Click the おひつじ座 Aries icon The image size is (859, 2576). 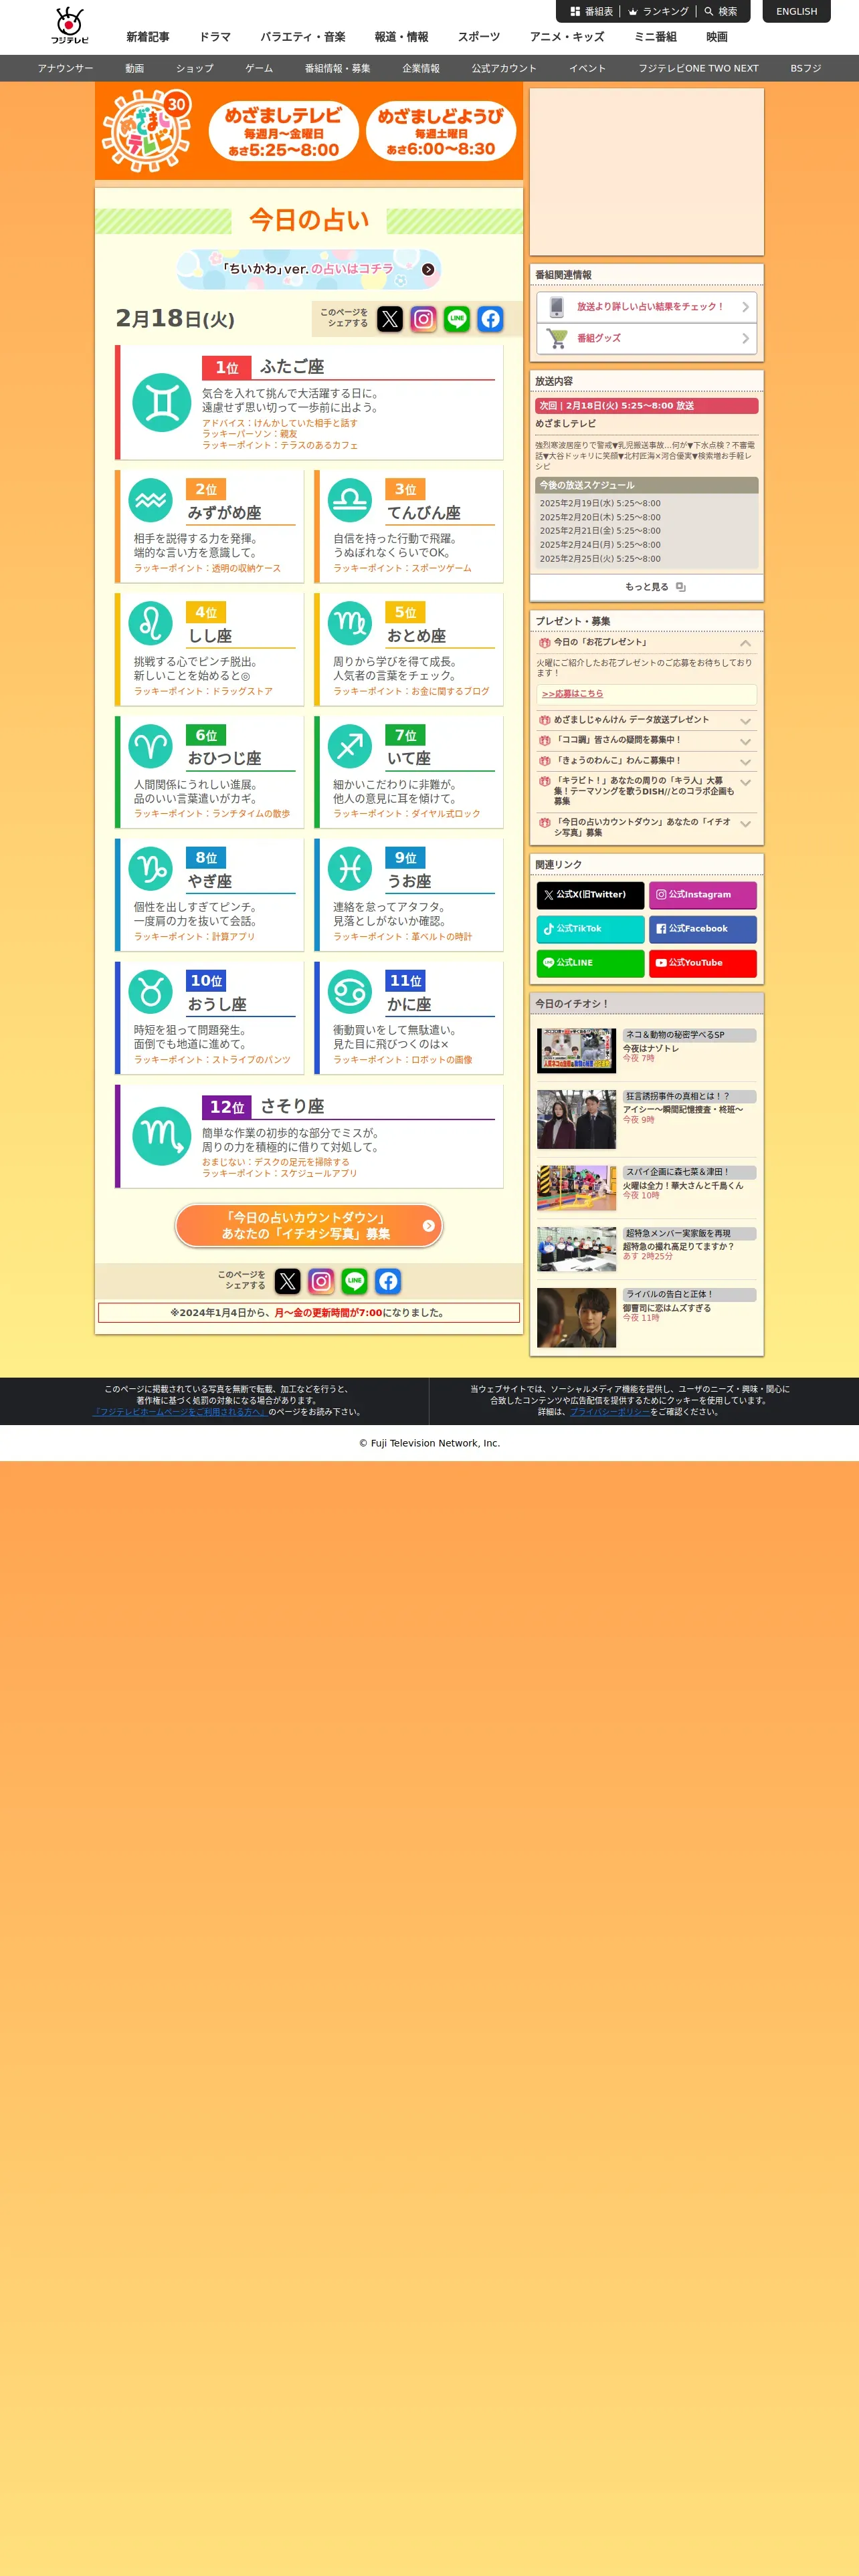151,746
